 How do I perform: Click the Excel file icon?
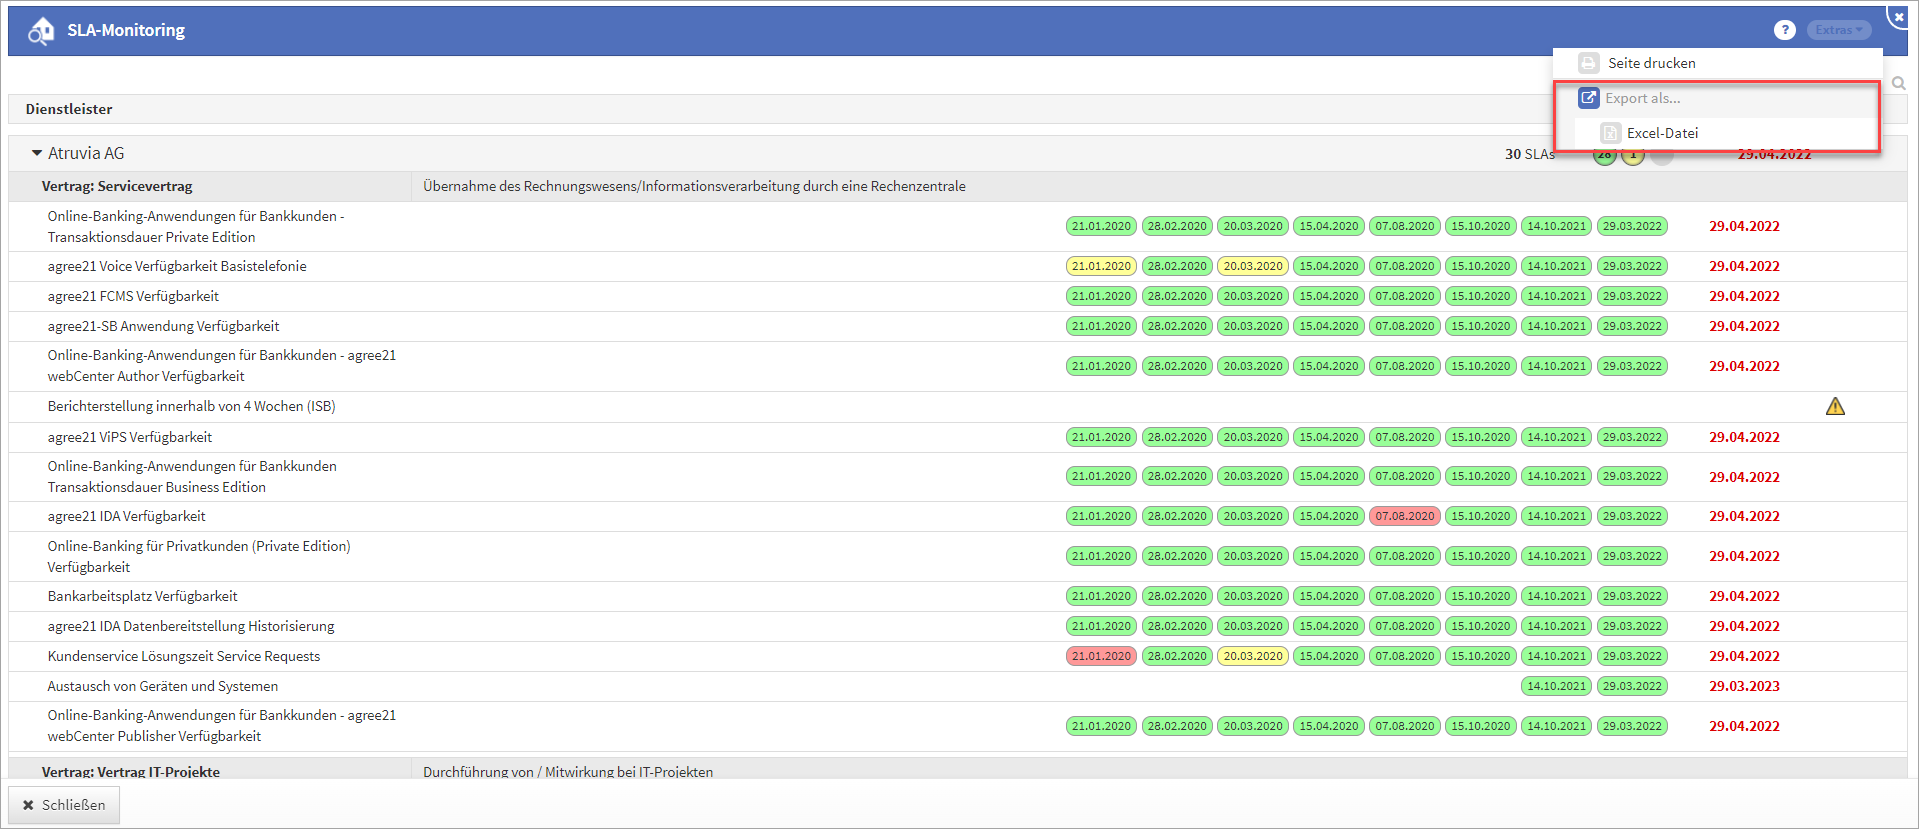1610,133
